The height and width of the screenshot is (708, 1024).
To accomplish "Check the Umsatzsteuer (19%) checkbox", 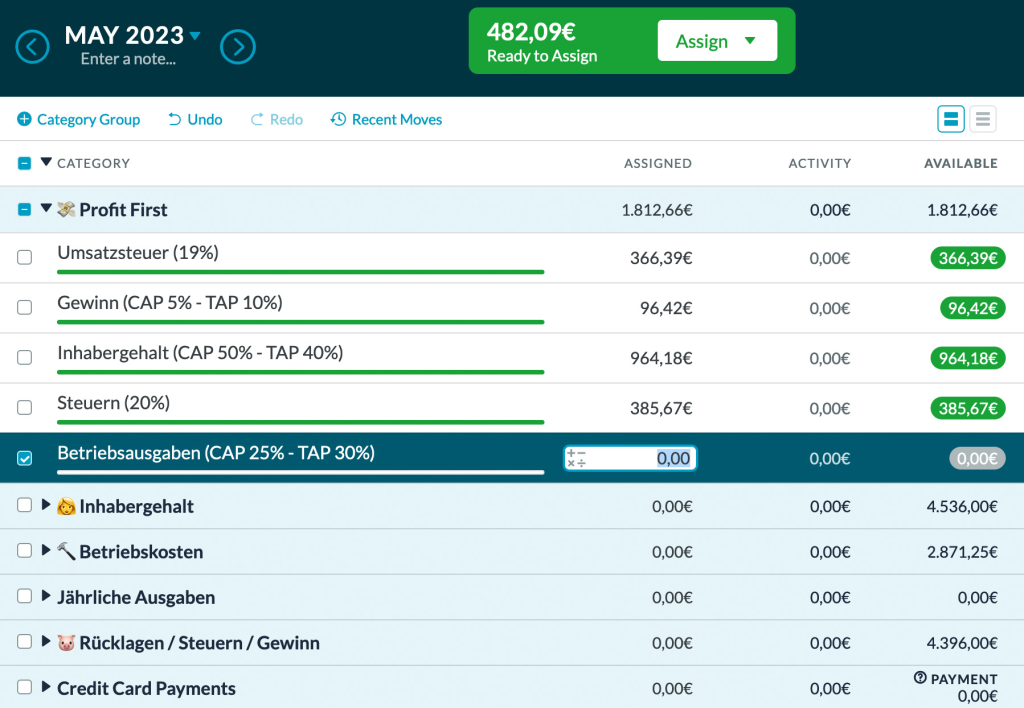I will (25, 258).
